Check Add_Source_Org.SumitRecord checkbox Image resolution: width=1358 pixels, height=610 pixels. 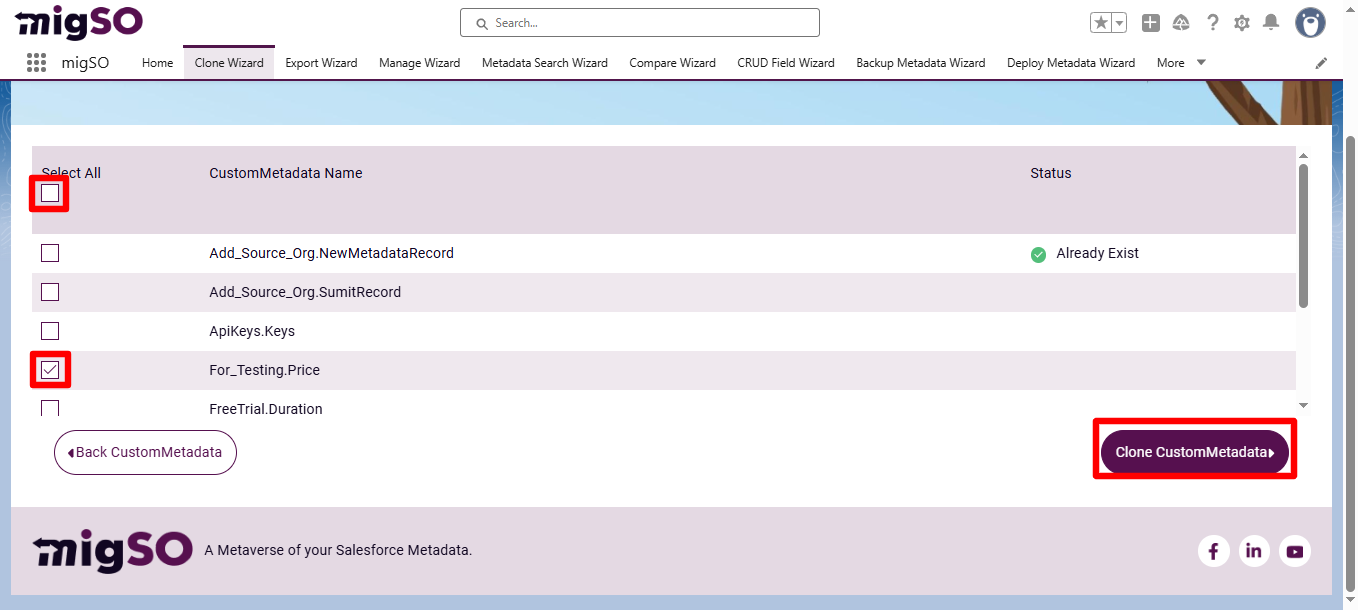point(50,292)
